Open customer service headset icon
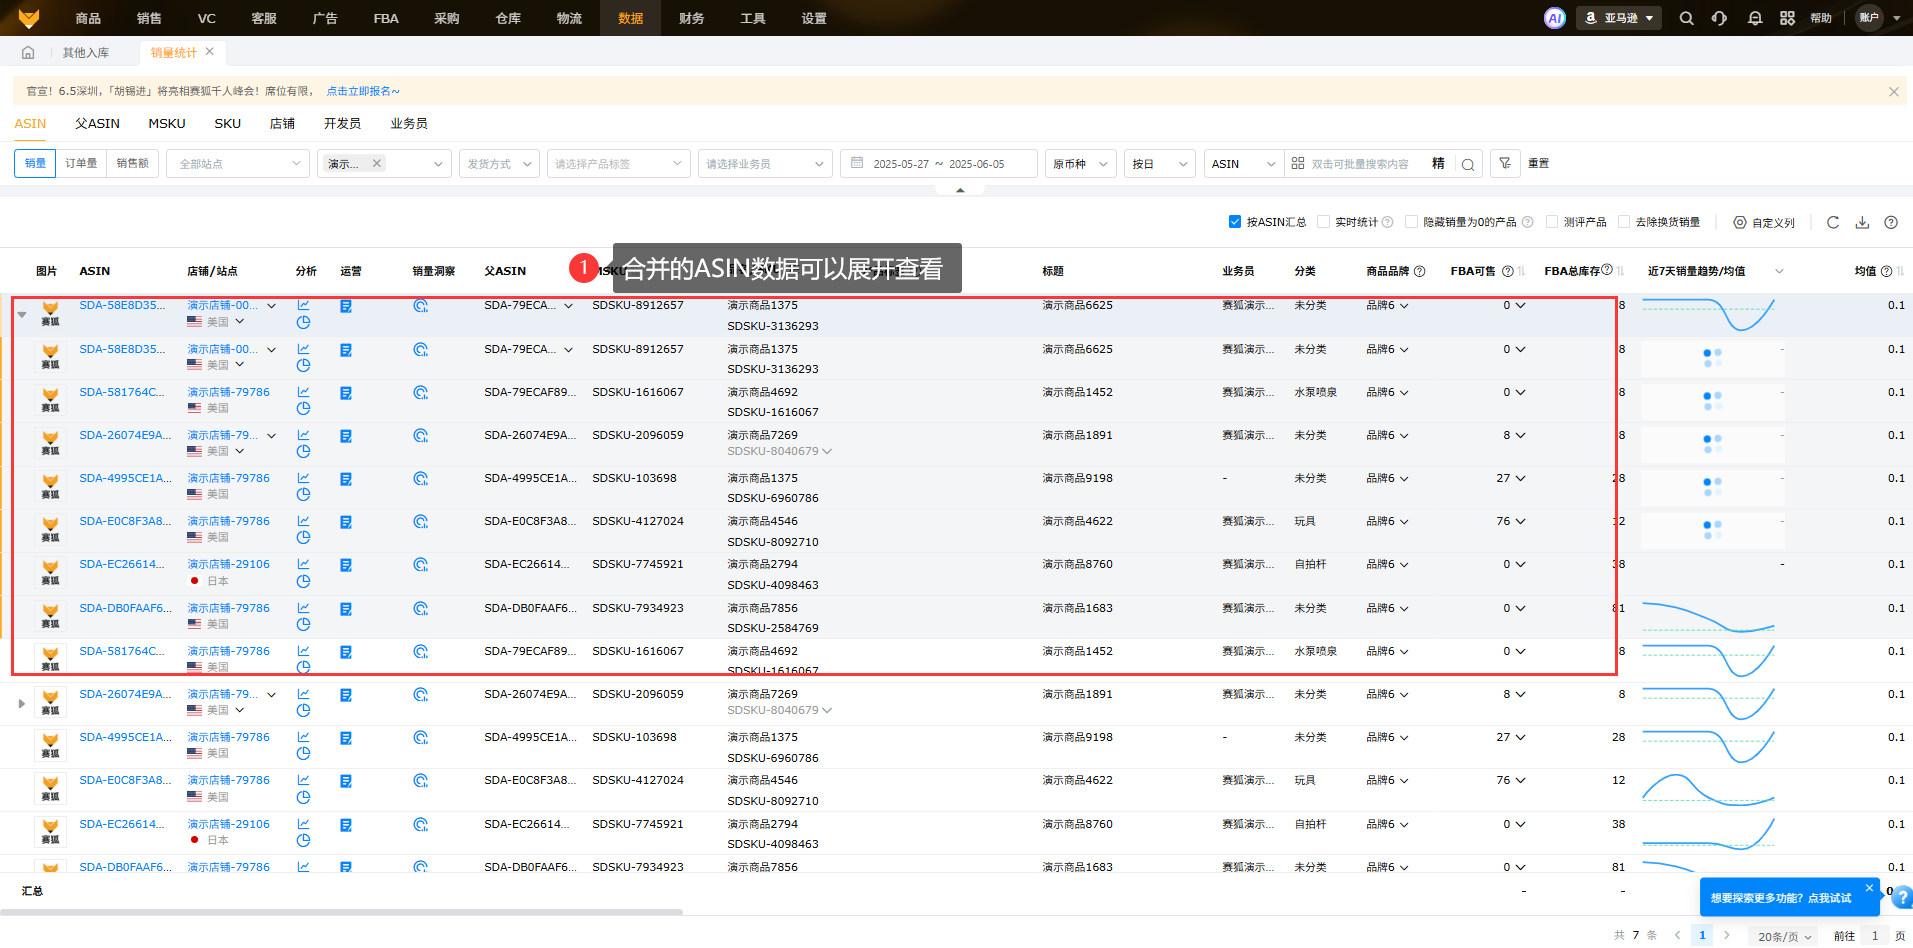The height and width of the screenshot is (948, 1913). [1719, 18]
